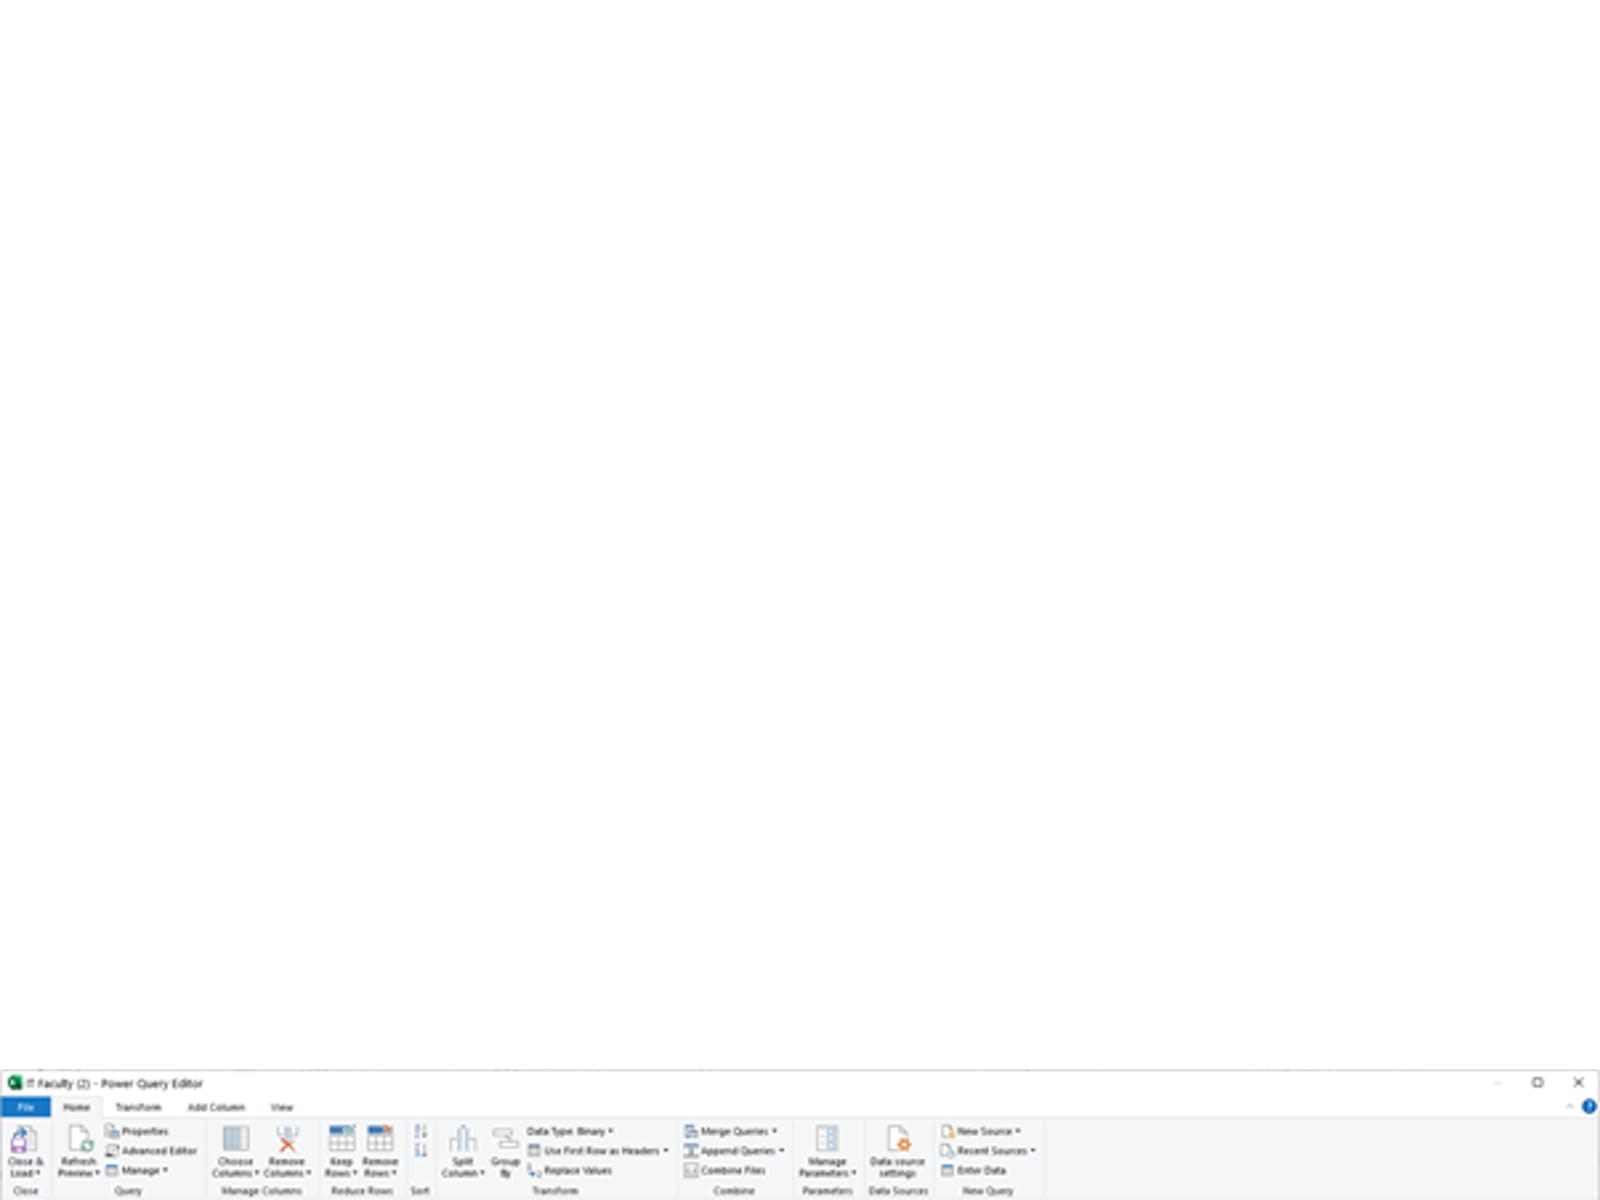1600x1200 pixels.
Task: Refresh the query preview
Action: (x=79, y=1140)
